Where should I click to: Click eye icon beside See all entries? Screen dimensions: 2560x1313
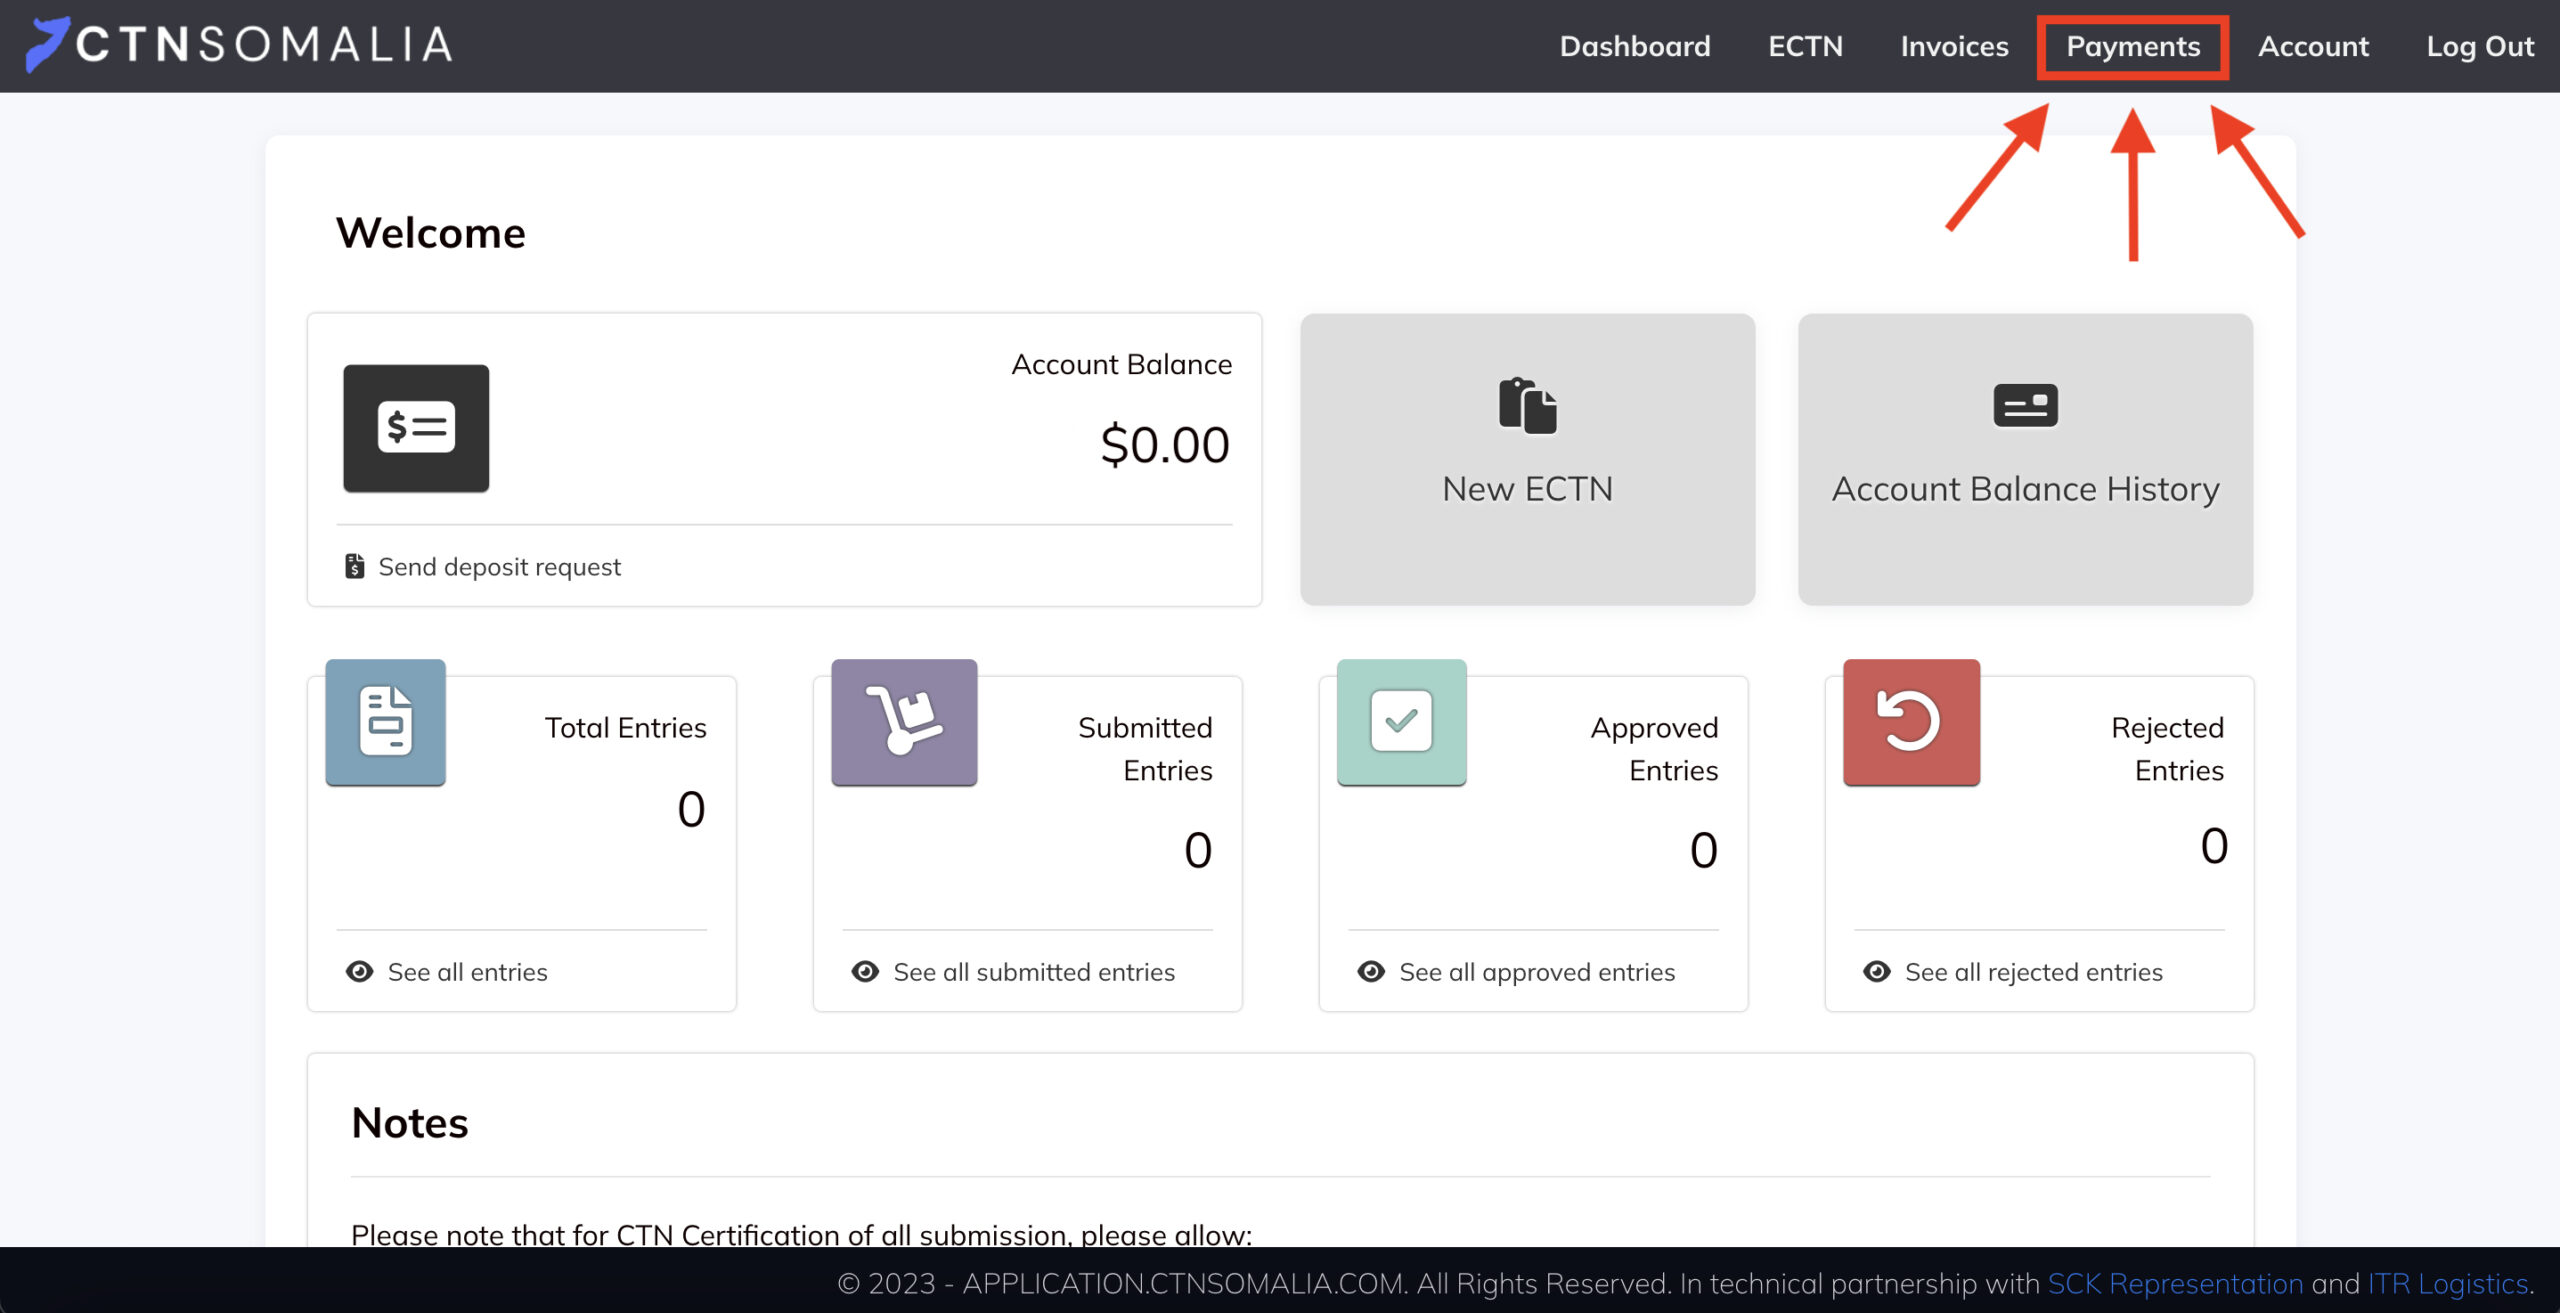[x=359, y=972]
